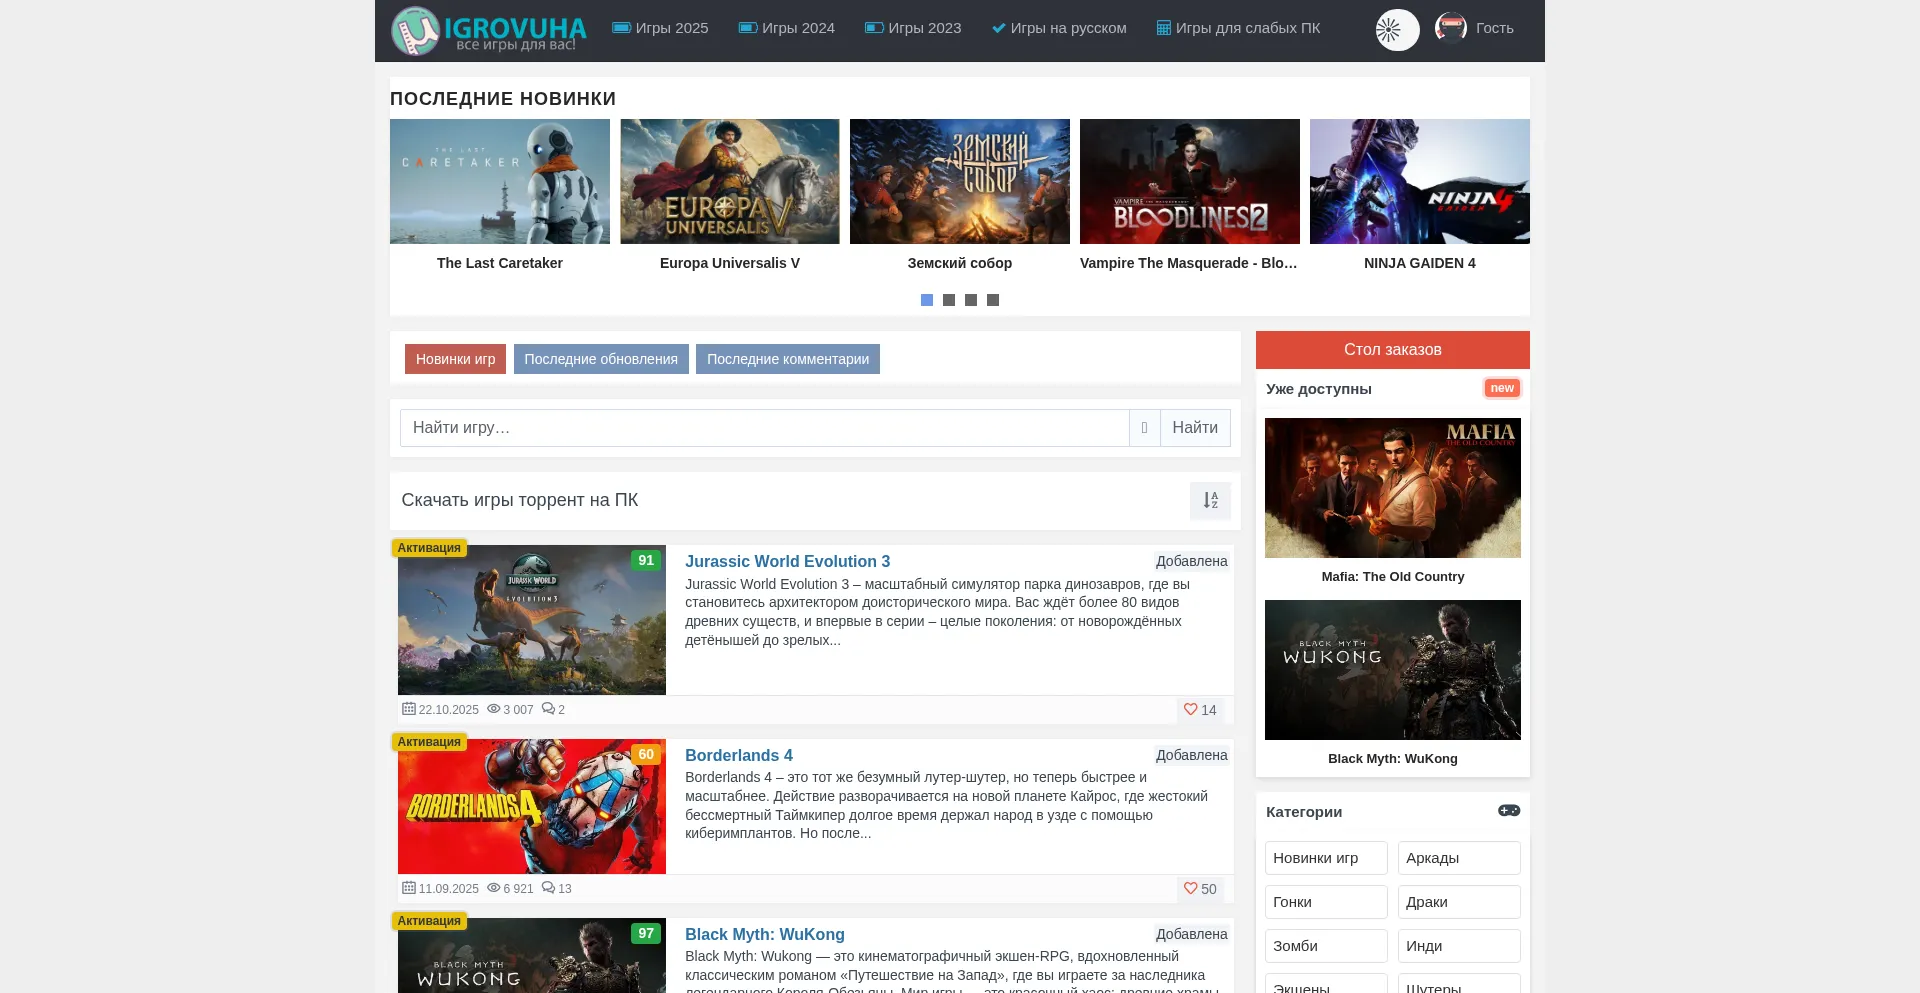Open the Black Myth: WuKong title link
1920x993 pixels.
coord(764,934)
